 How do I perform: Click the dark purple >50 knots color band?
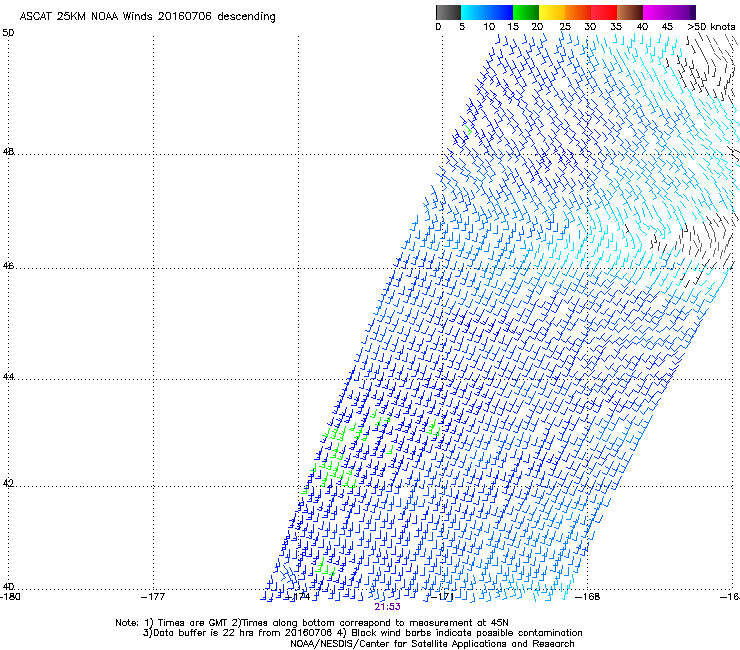[693, 12]
